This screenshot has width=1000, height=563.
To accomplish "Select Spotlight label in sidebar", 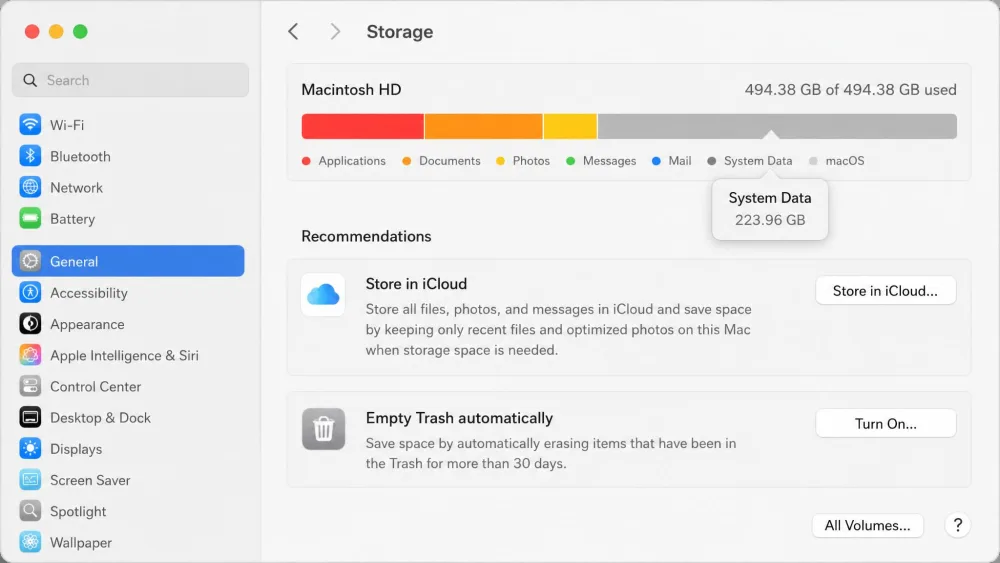I will 78,511.
